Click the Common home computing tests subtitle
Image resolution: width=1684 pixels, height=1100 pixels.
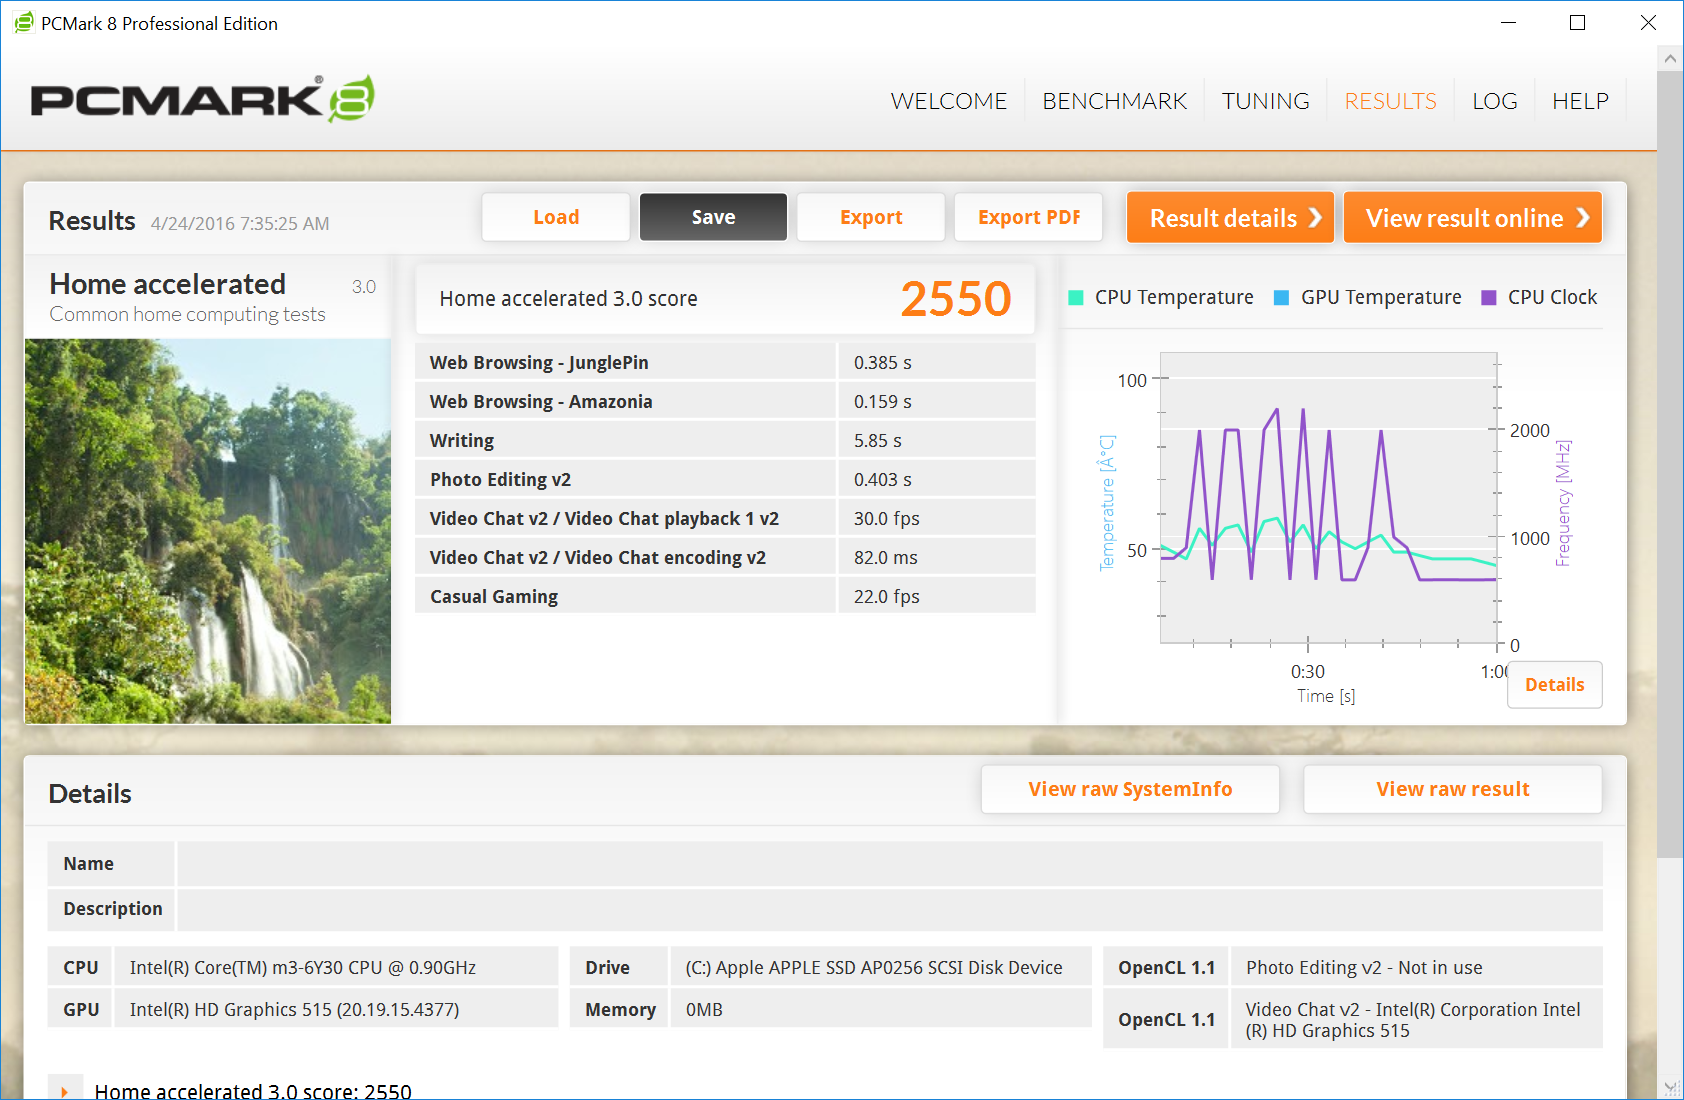188,314
